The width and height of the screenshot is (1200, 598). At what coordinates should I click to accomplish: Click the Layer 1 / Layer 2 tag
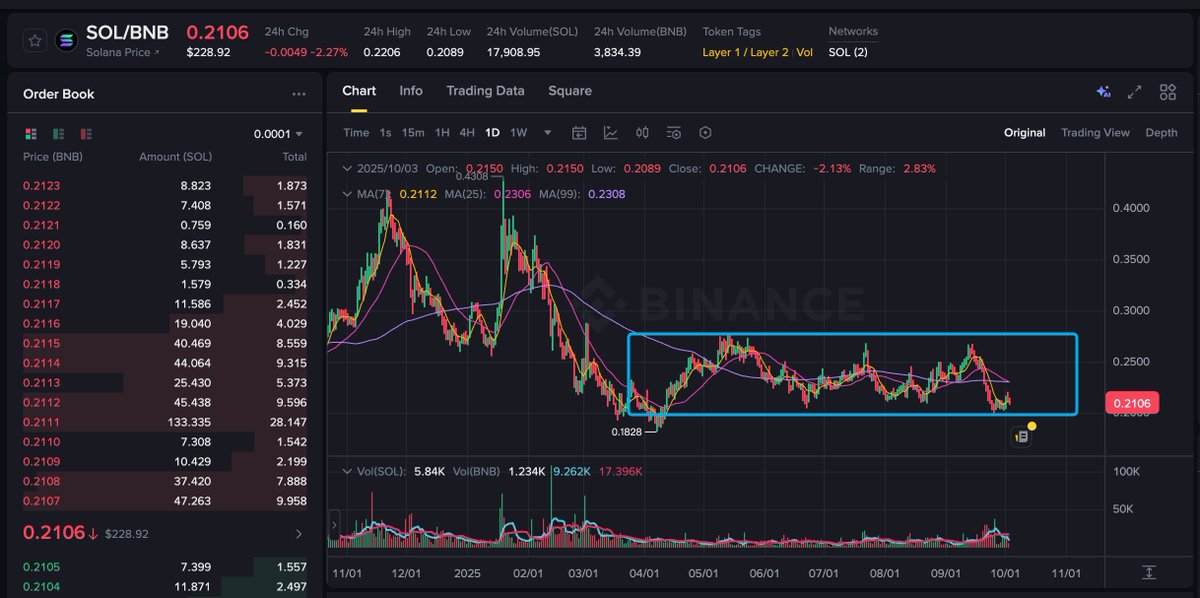point(745,52)
